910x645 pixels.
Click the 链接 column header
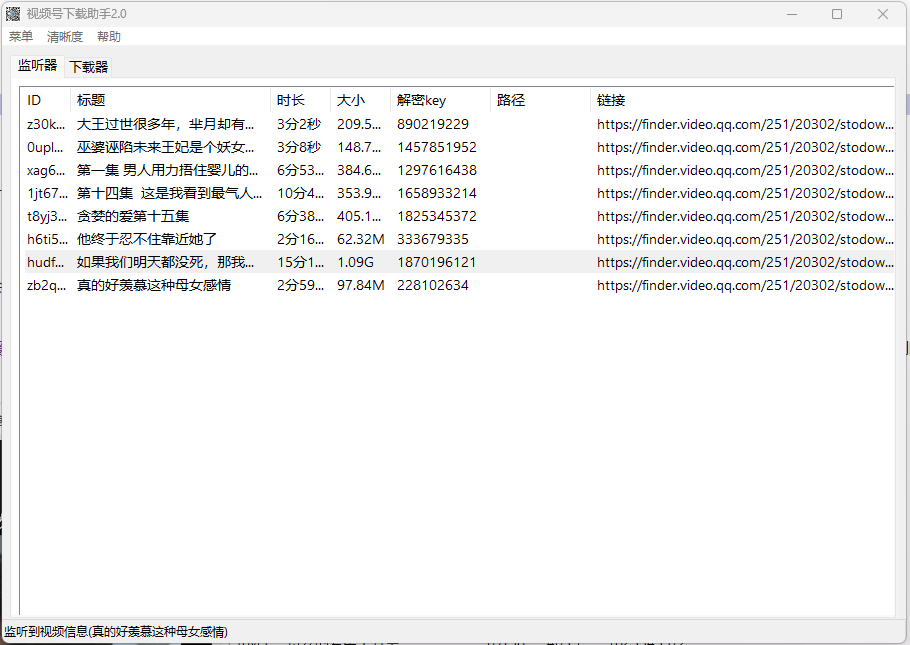609,100
